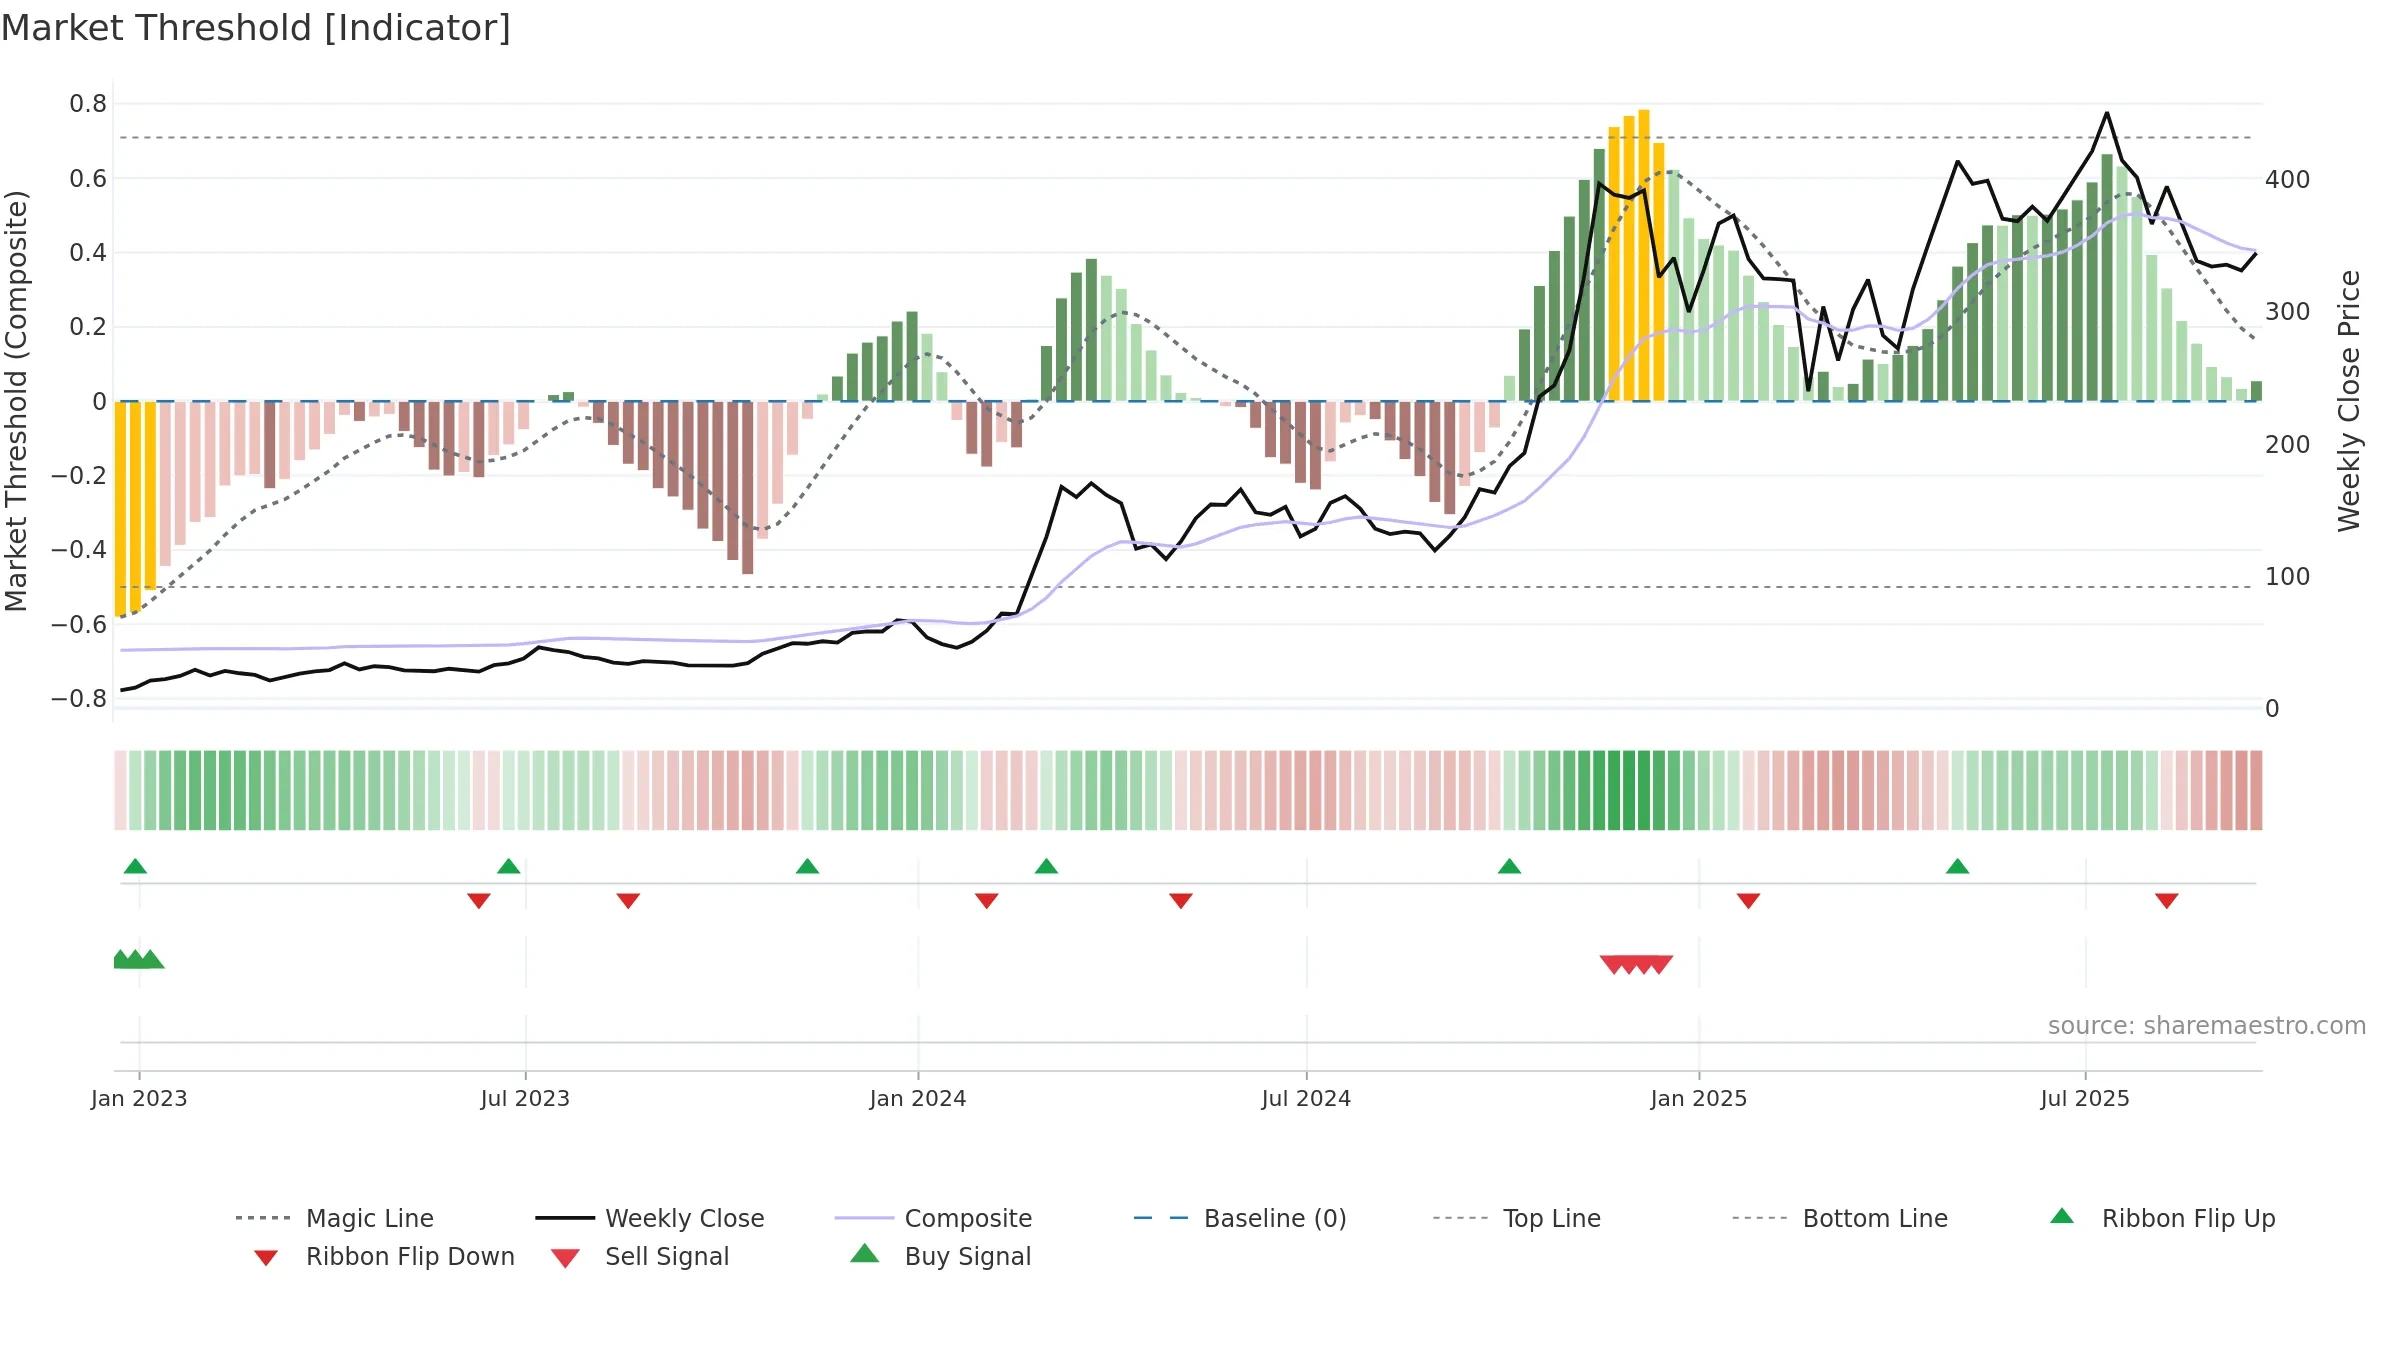Click the Jan 2024 x-axis label
This screenshot has height=1350, width=2400.
click(918, 1098)
